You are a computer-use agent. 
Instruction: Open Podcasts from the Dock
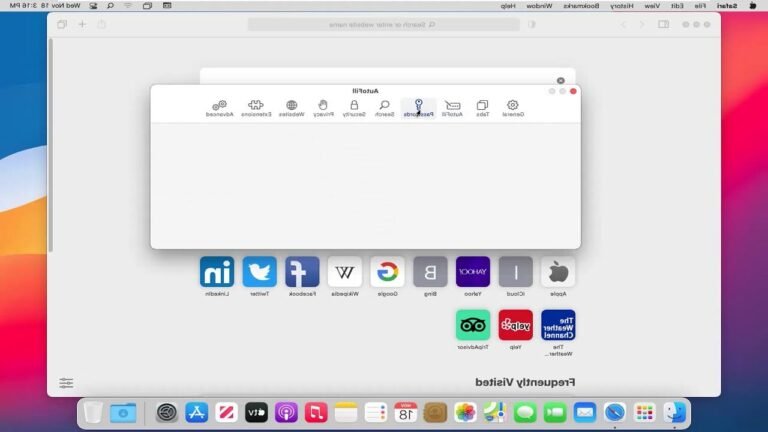(x=286, y=412)
